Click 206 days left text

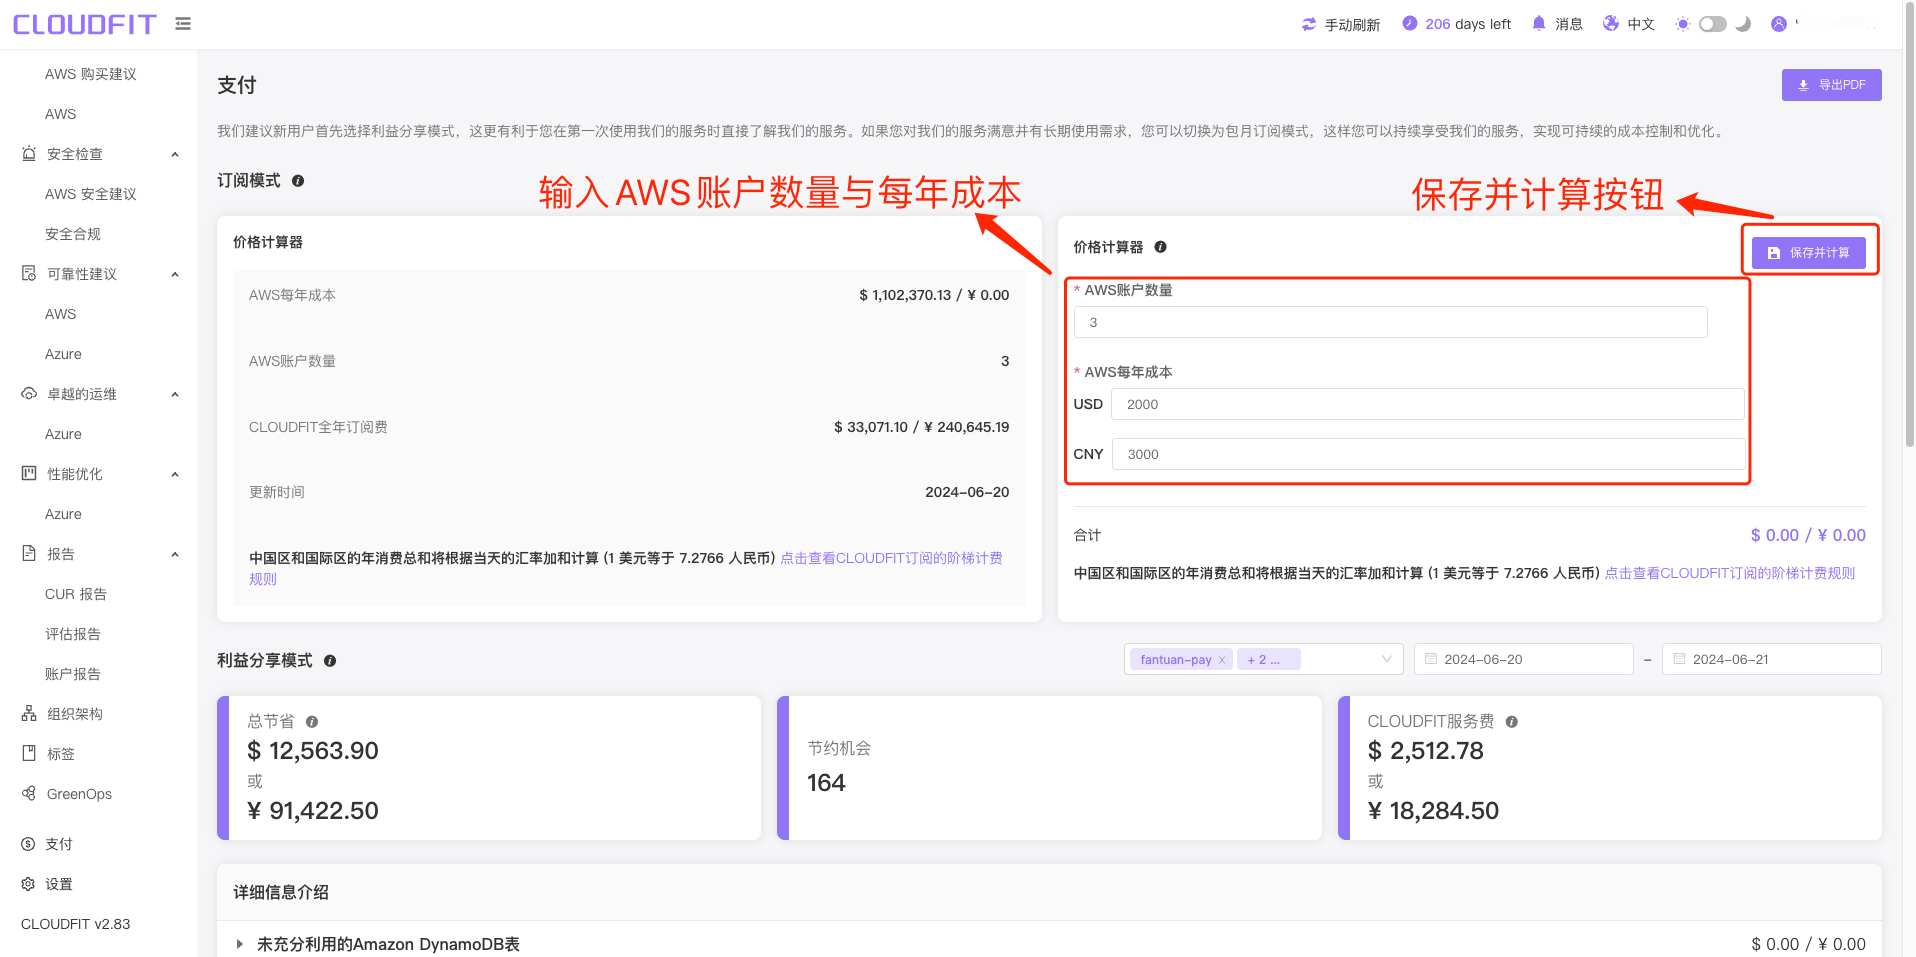(x=1468, y=24)
